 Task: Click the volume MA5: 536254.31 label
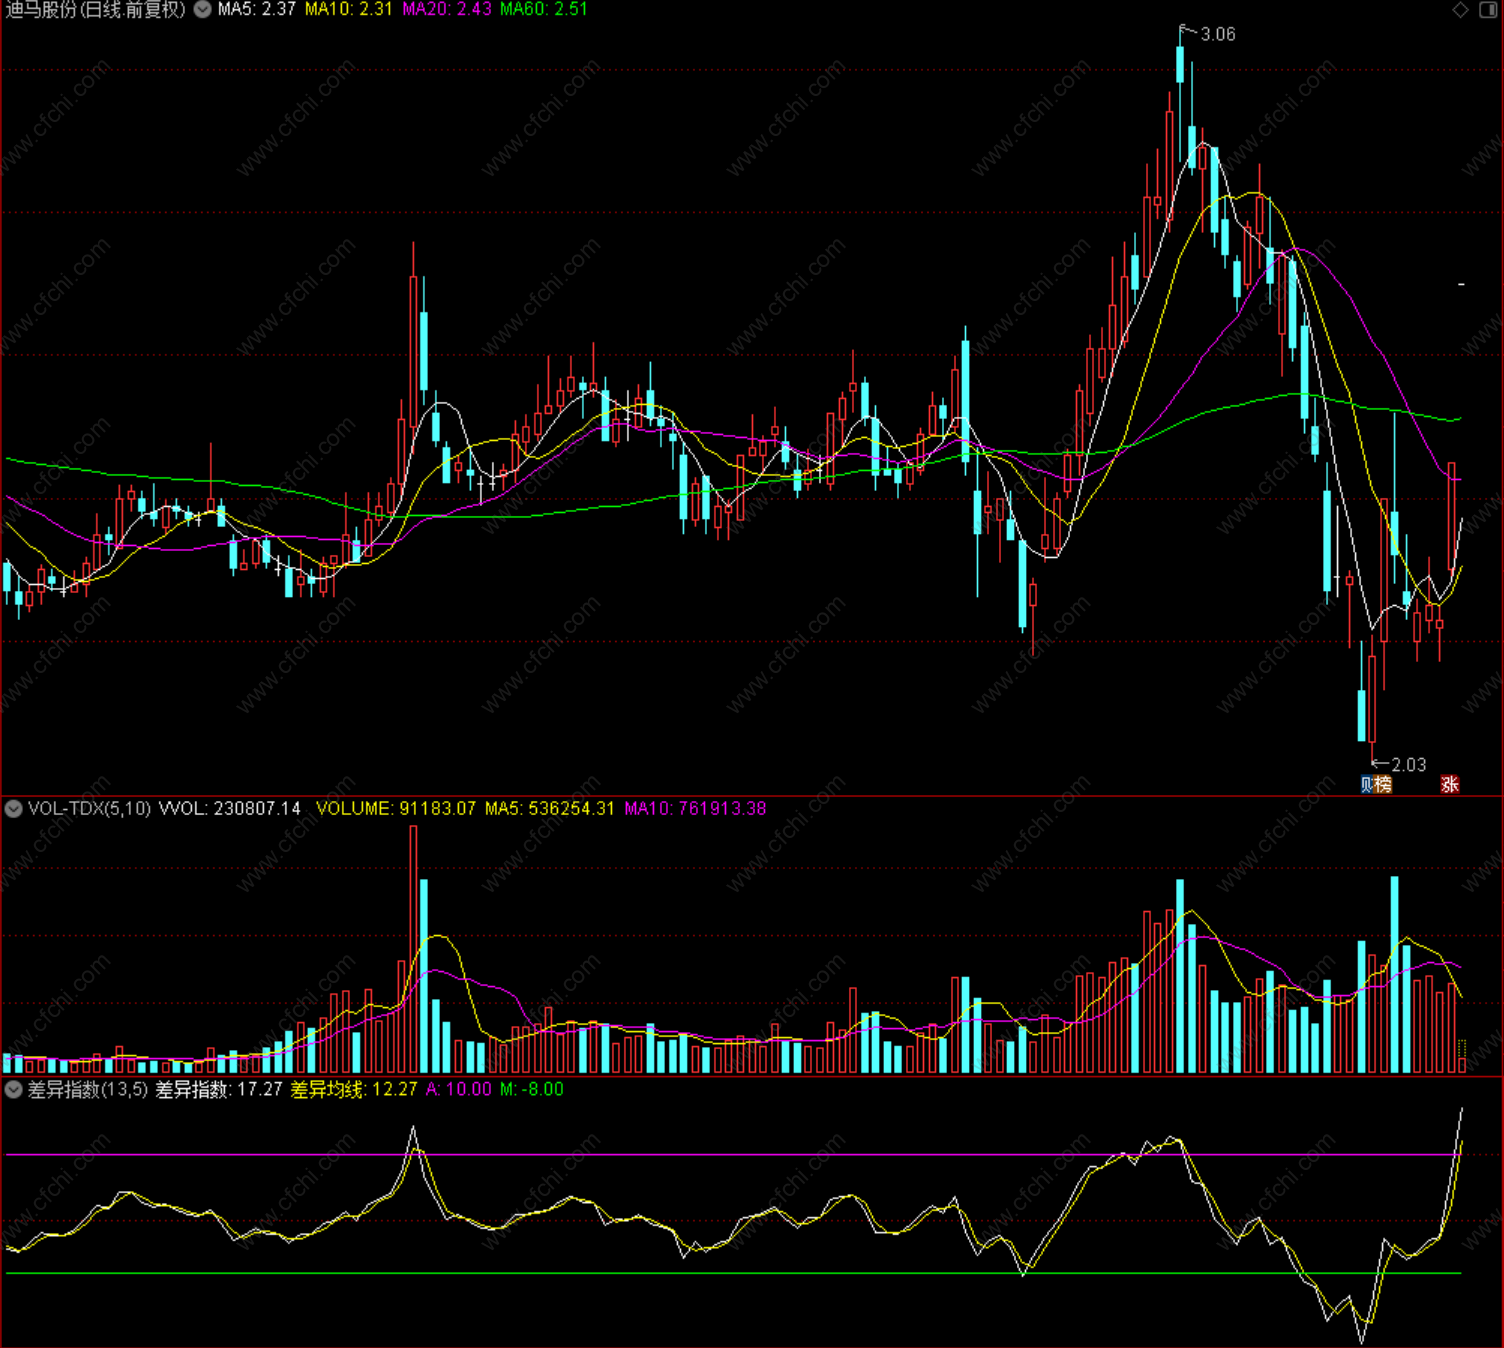[x=550, y=809]
